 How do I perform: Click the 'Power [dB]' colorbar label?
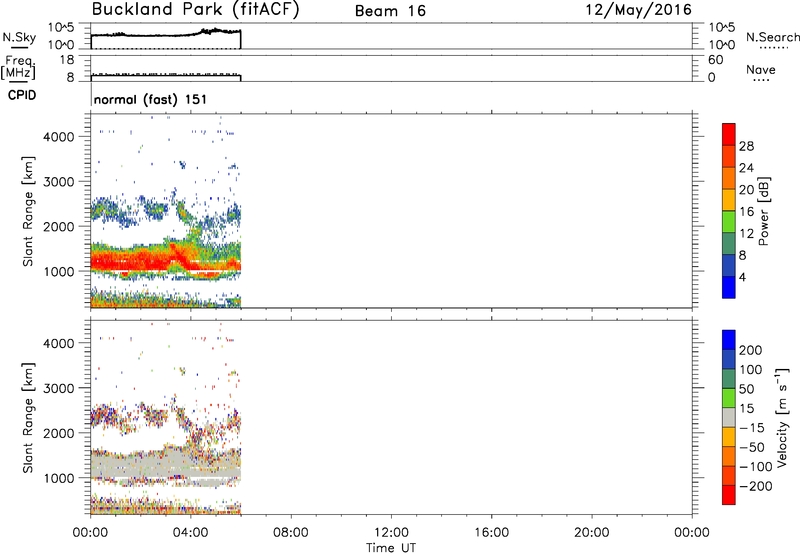coord(763,211)
